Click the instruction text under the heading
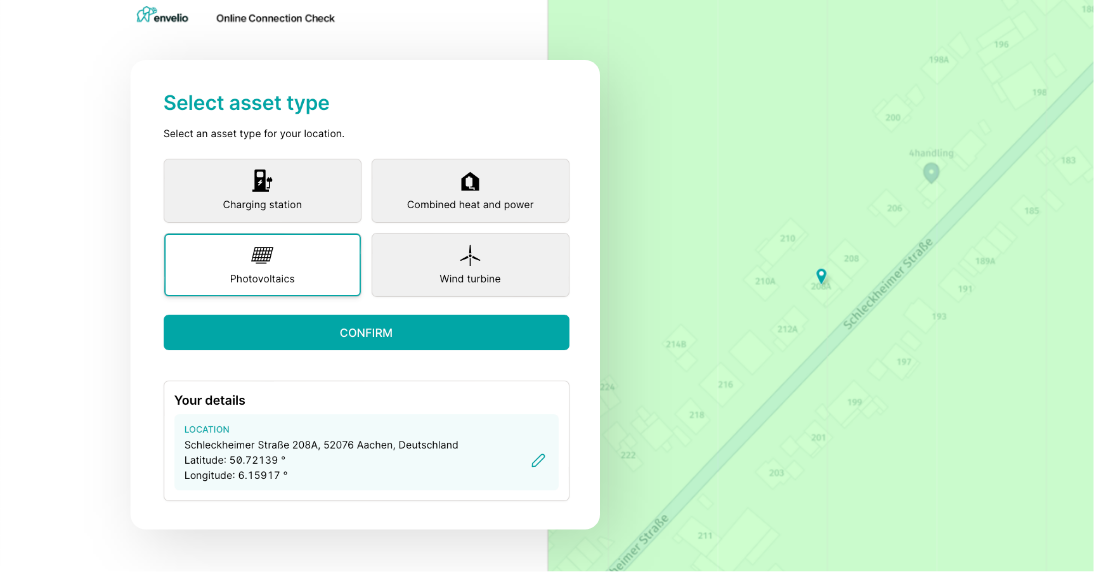This screenshot has height=572, width=1095. (x=253, y=133)
